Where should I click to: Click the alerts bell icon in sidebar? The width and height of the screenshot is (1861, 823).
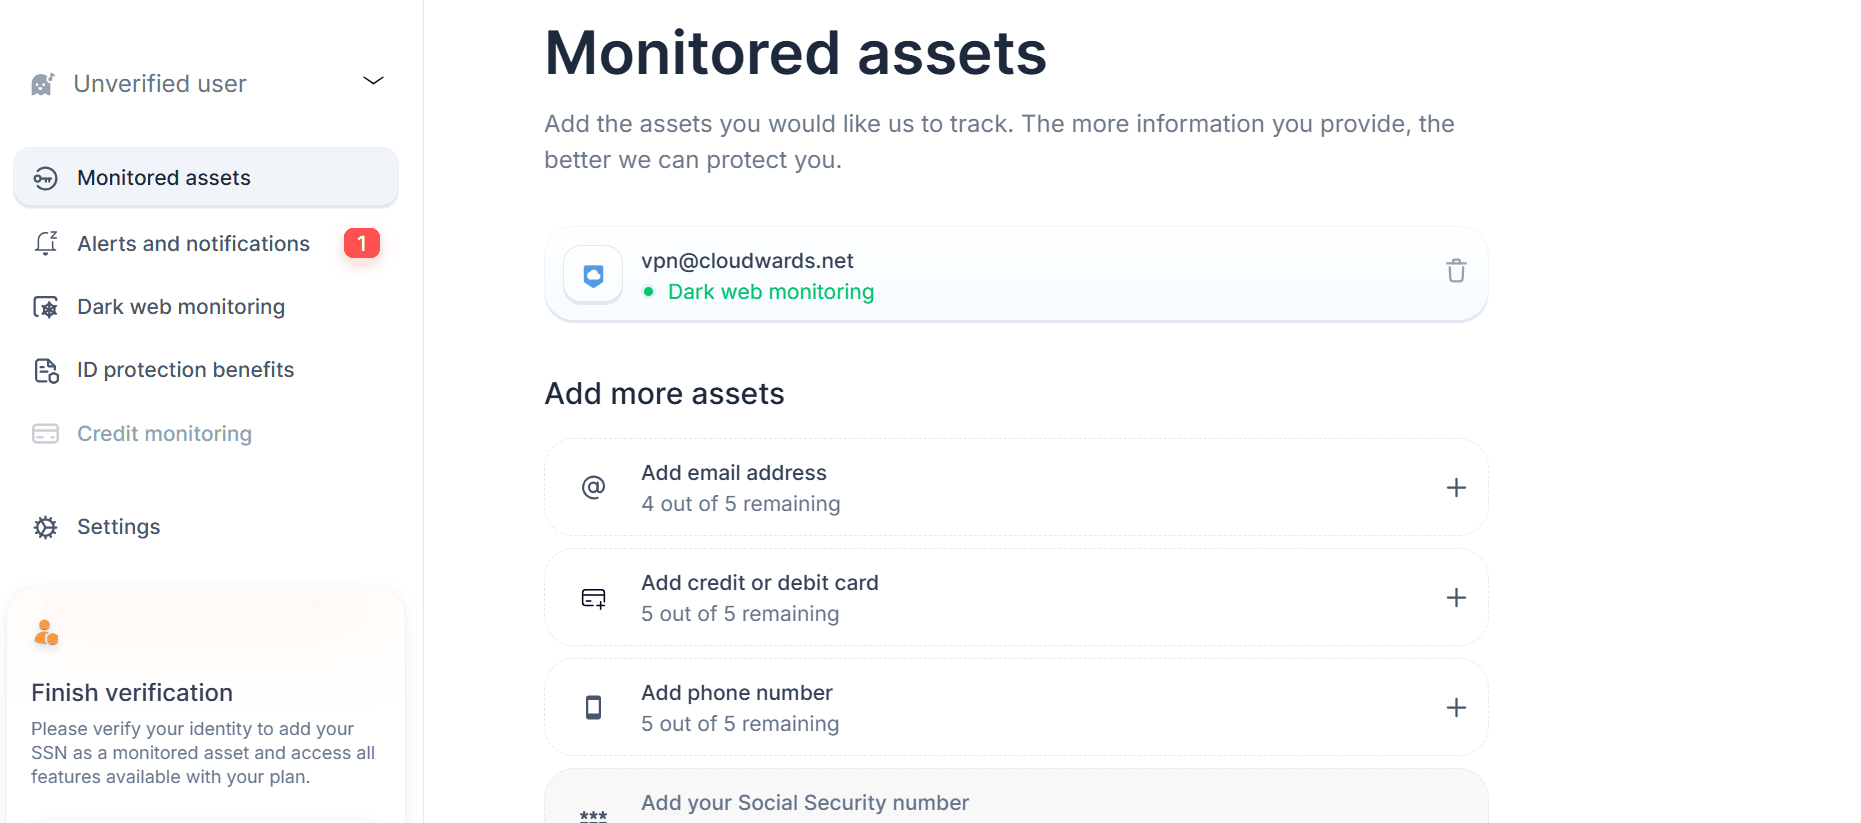[x=46, y=244]
